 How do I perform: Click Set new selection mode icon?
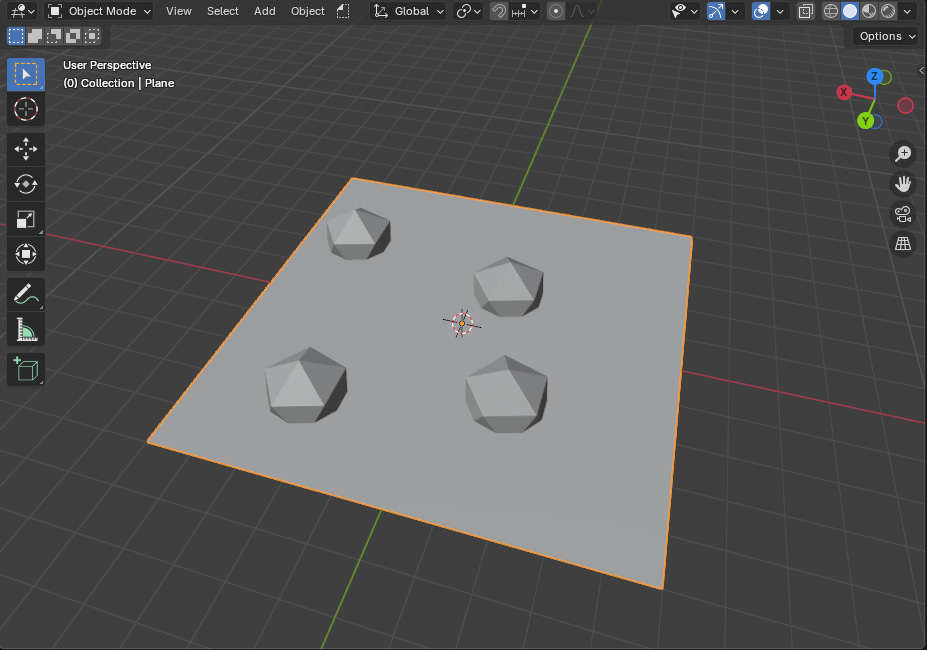[16, 36]
